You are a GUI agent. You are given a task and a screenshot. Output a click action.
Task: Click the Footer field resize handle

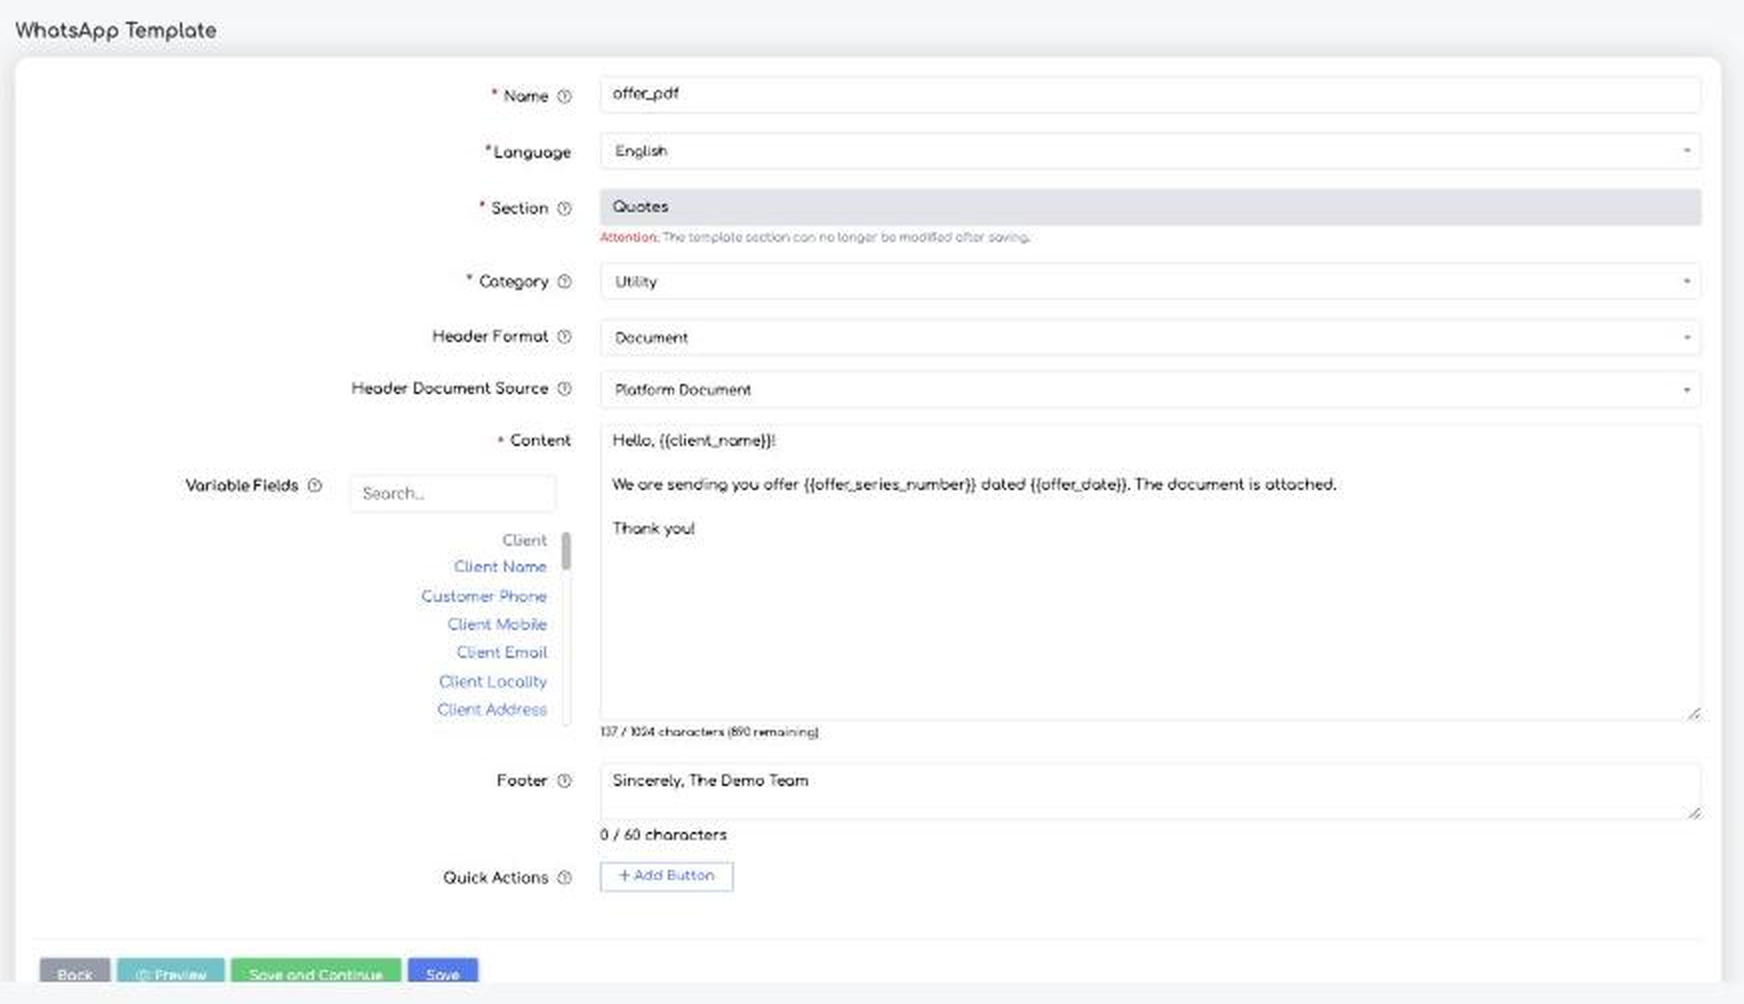pyautogui.click(x=1694, y=812)
